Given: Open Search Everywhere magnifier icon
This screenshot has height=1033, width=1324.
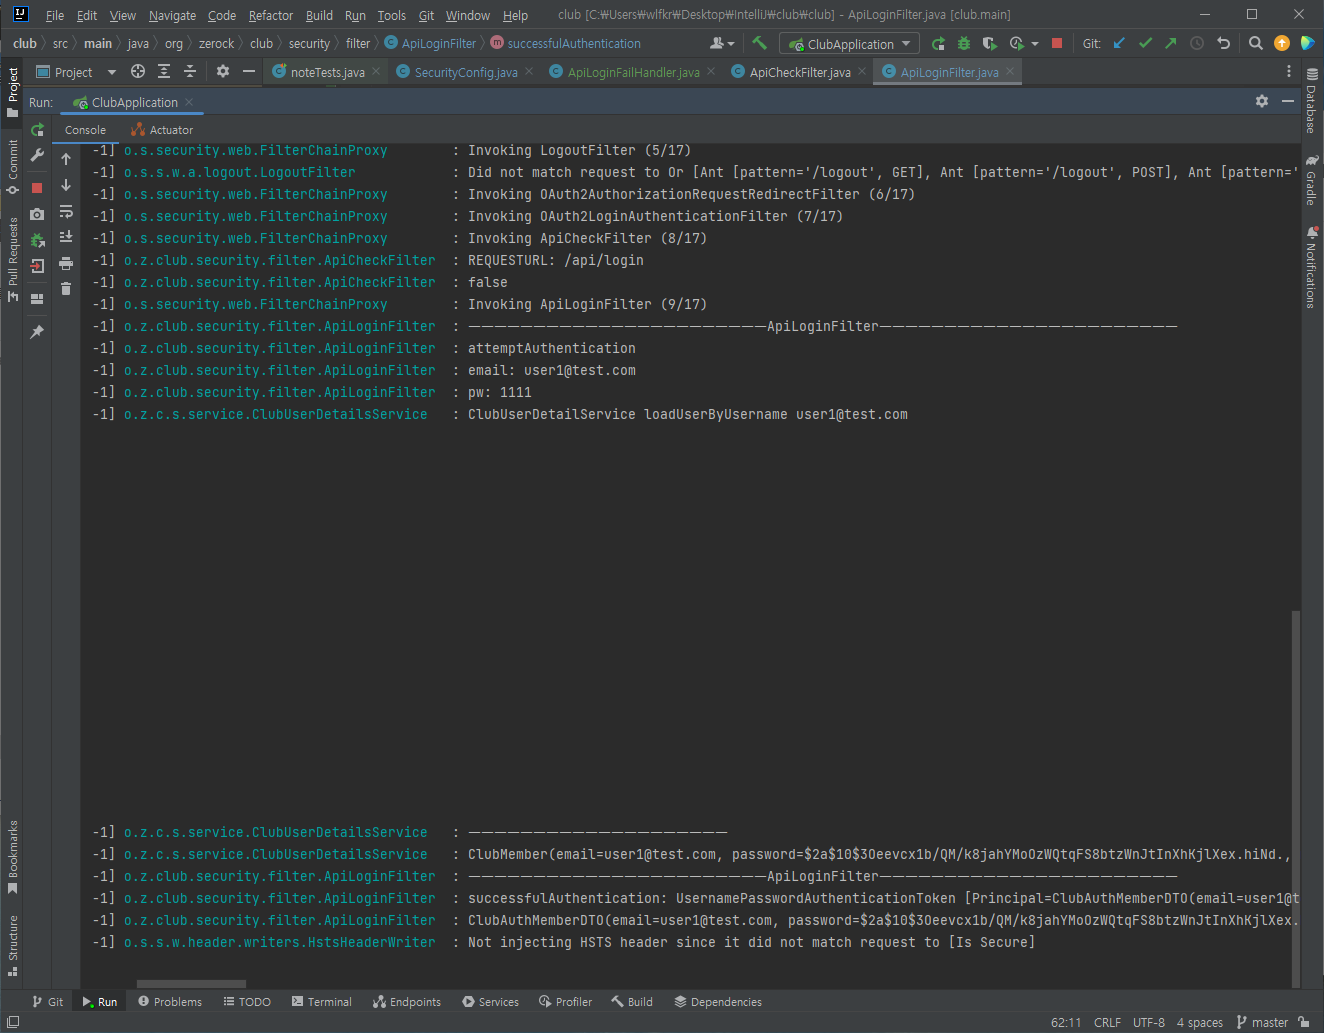Looking at the screenshot, I should point(1256,43).
